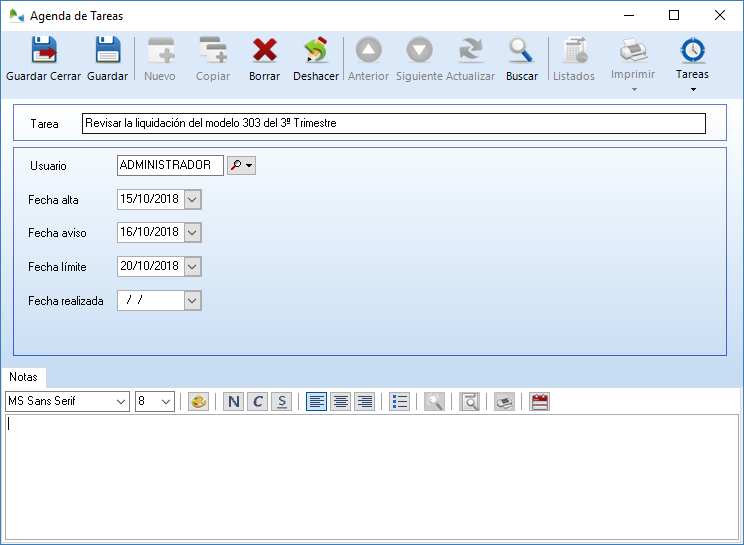Go to Siguiente record arrow
The width and height of the screenshot is (744, 545).
coord(419,50)
